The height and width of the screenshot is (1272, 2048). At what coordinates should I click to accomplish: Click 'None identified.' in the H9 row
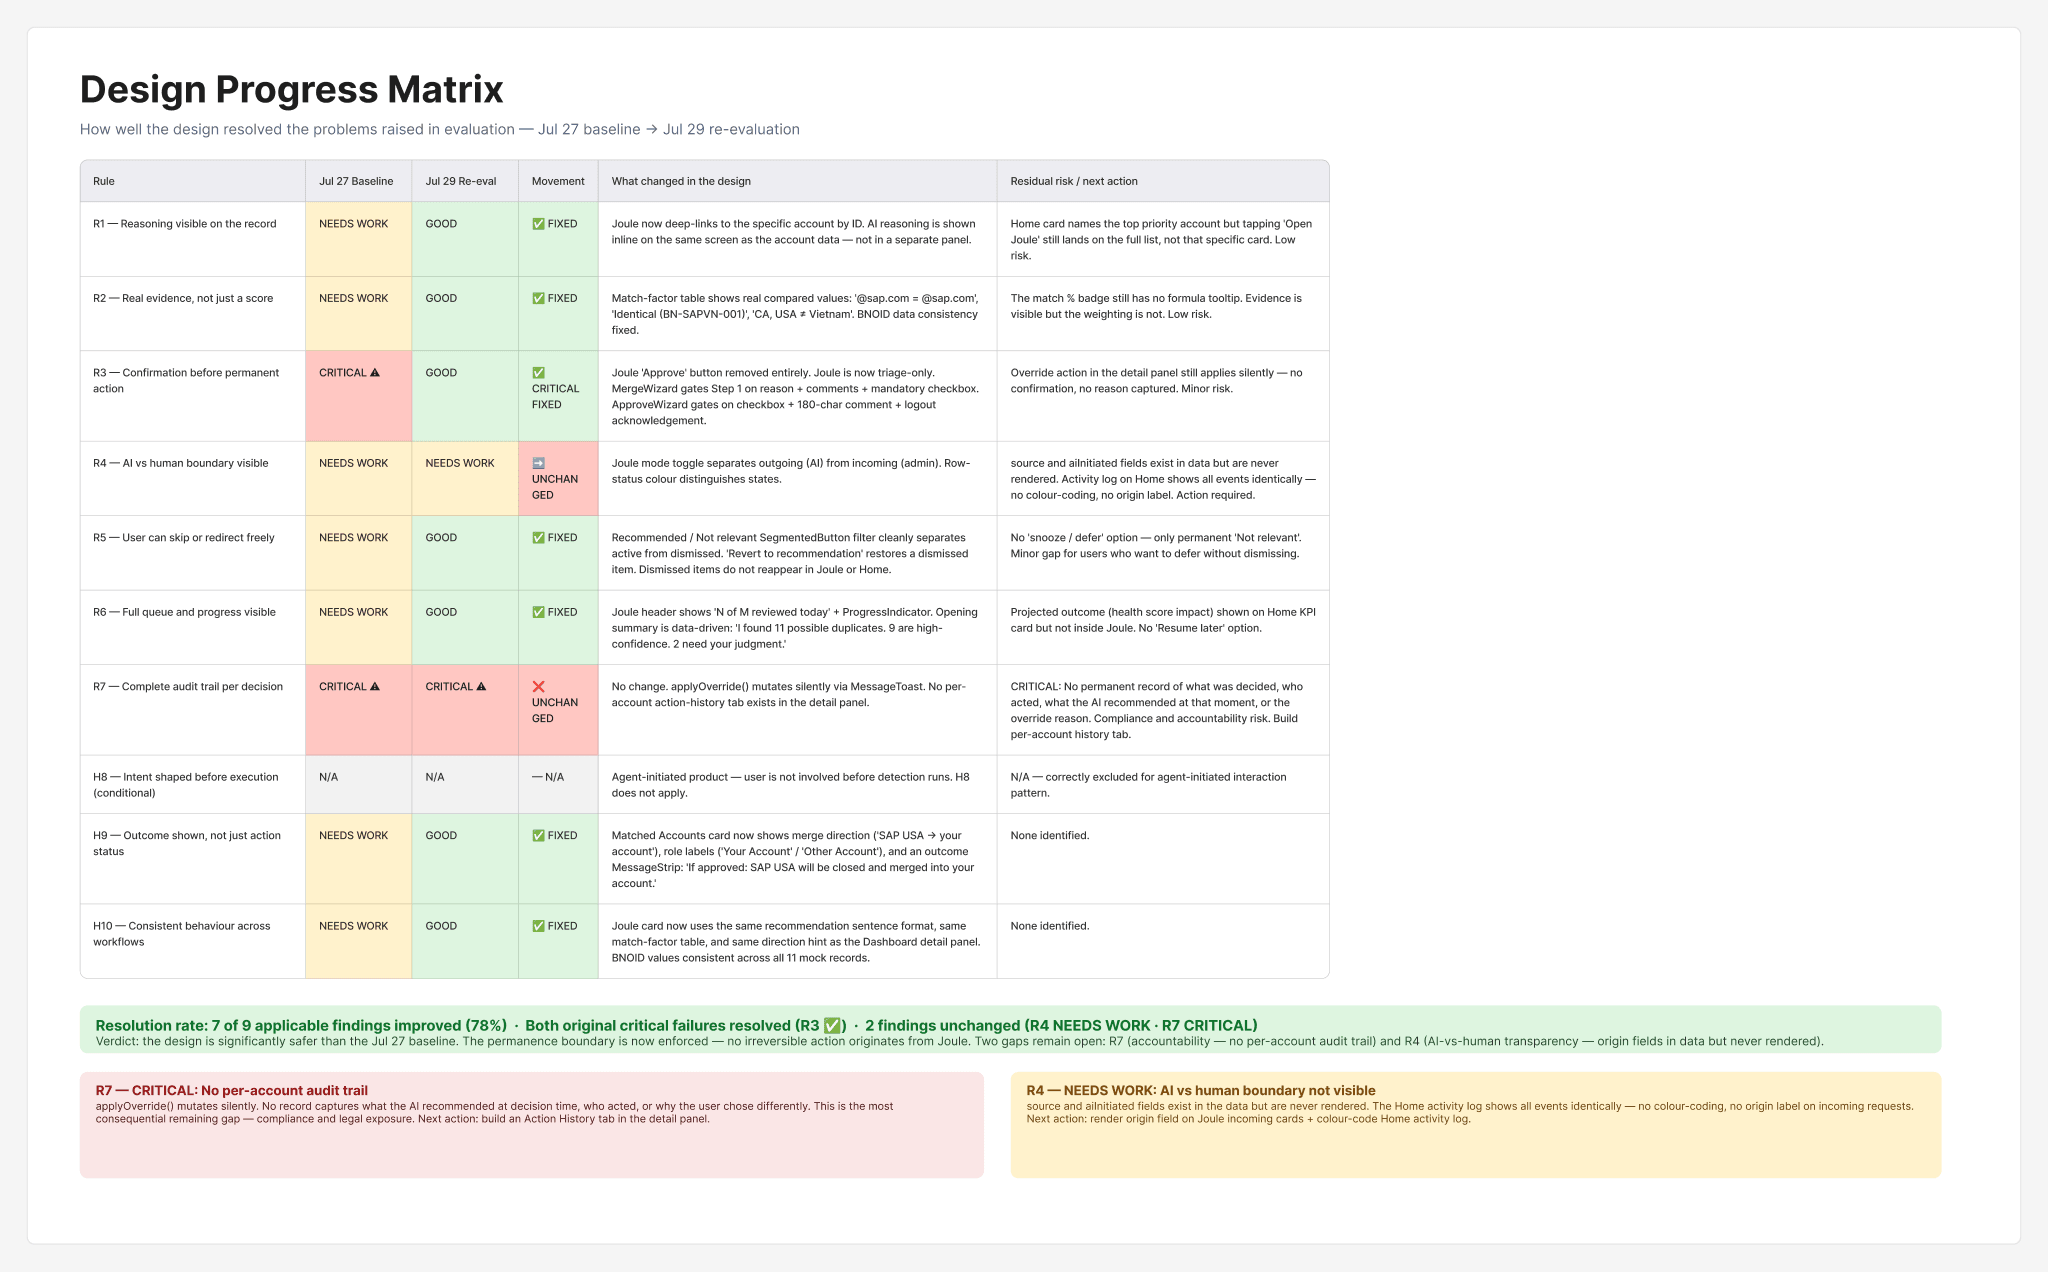pyautogui.click(x=1050, y=835)
